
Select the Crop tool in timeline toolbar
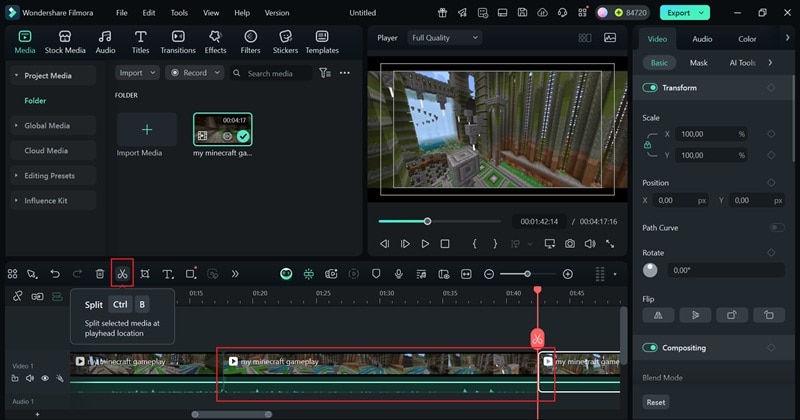pyautogui.click(x=145, y=274)
